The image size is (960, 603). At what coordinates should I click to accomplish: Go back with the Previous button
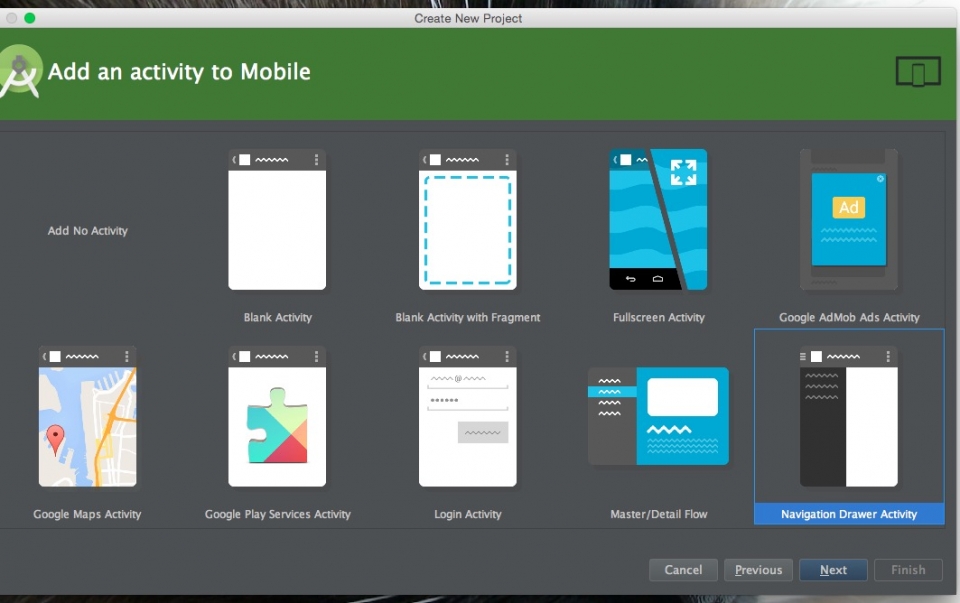click(758, 570)
